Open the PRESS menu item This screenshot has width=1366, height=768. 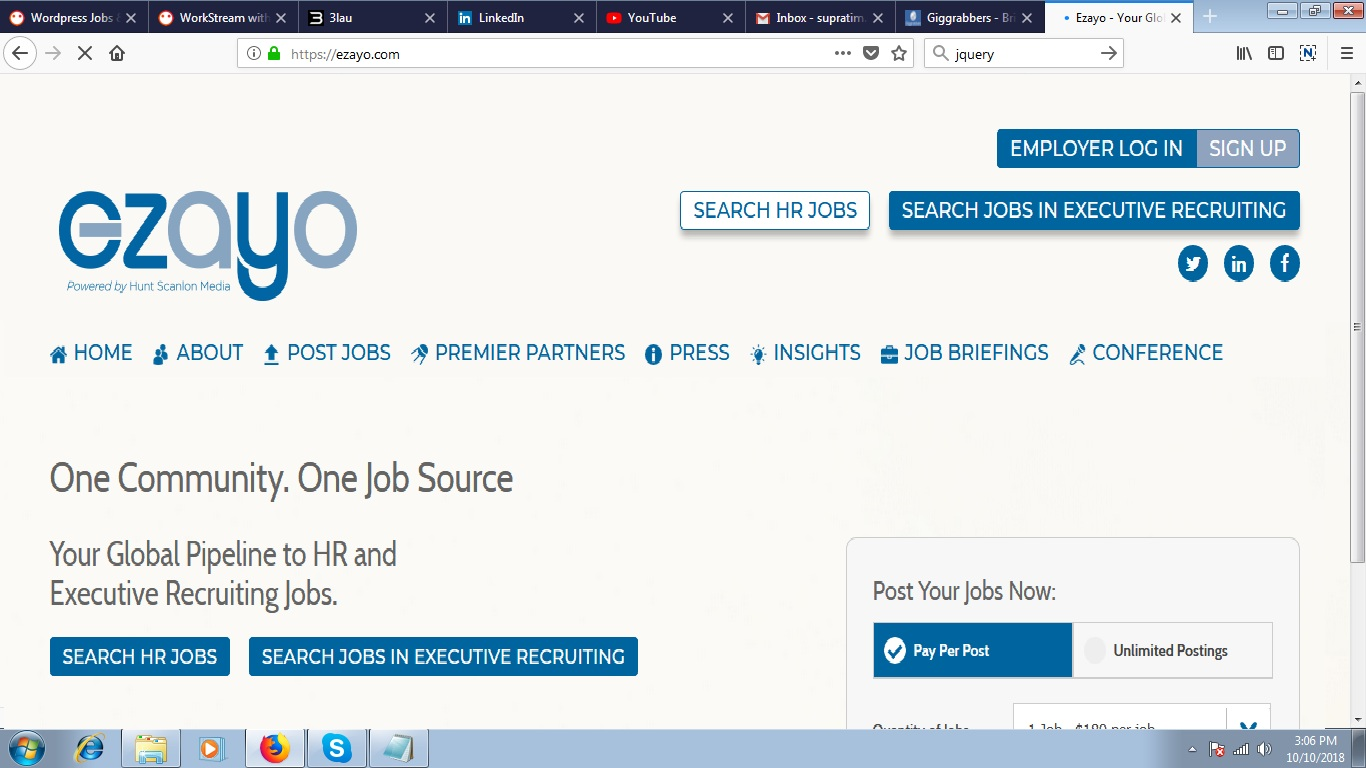[688, 353]
